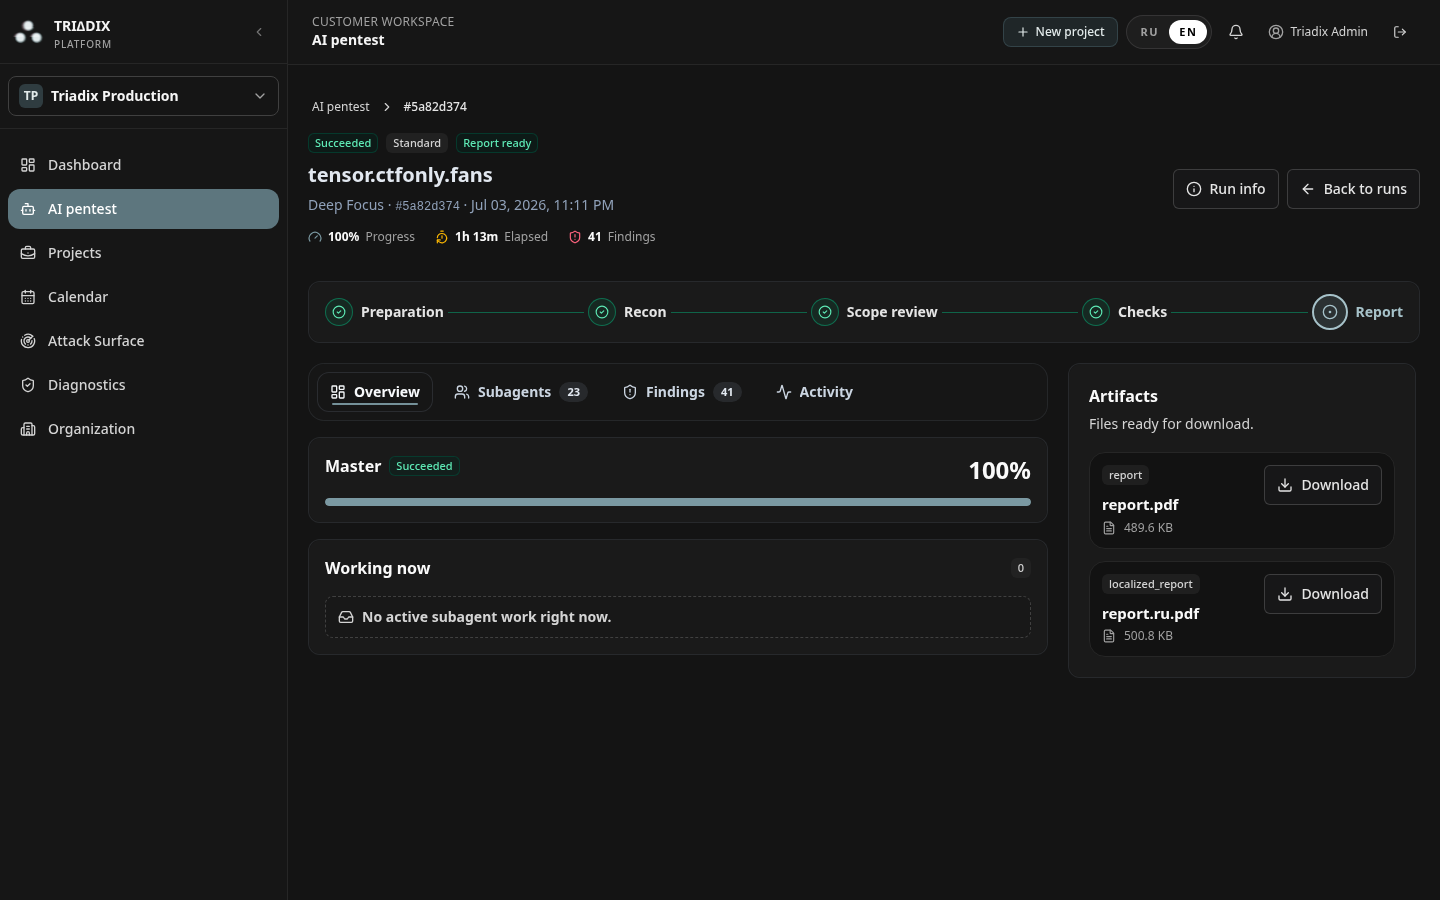Click the report tag above report.pdf

pos(1125,475)
